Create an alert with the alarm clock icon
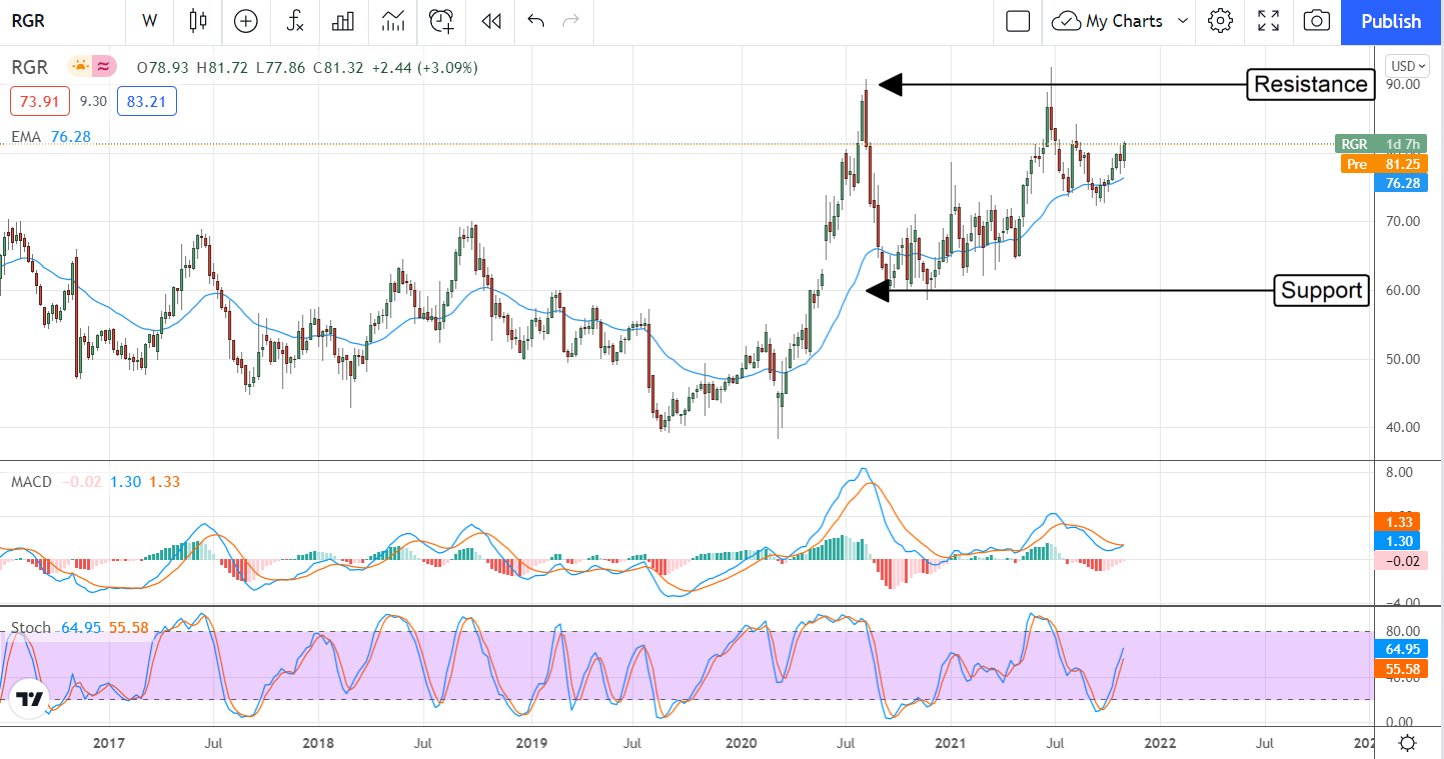This screenshot has height=759, width=1444. (x=441, y=21)
